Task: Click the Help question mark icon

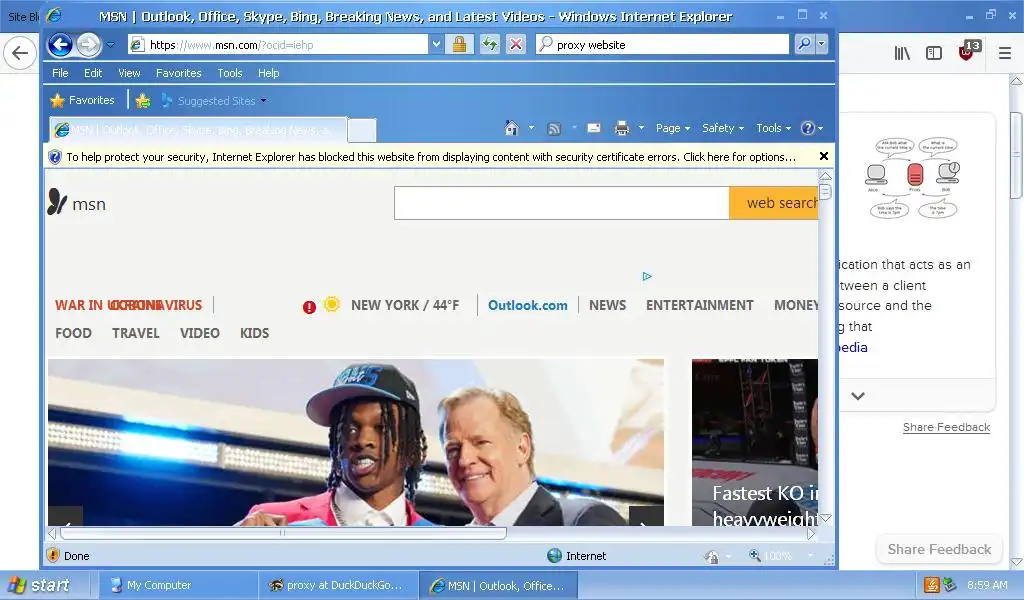Action: pyautogui.click(x=808, y=128)
